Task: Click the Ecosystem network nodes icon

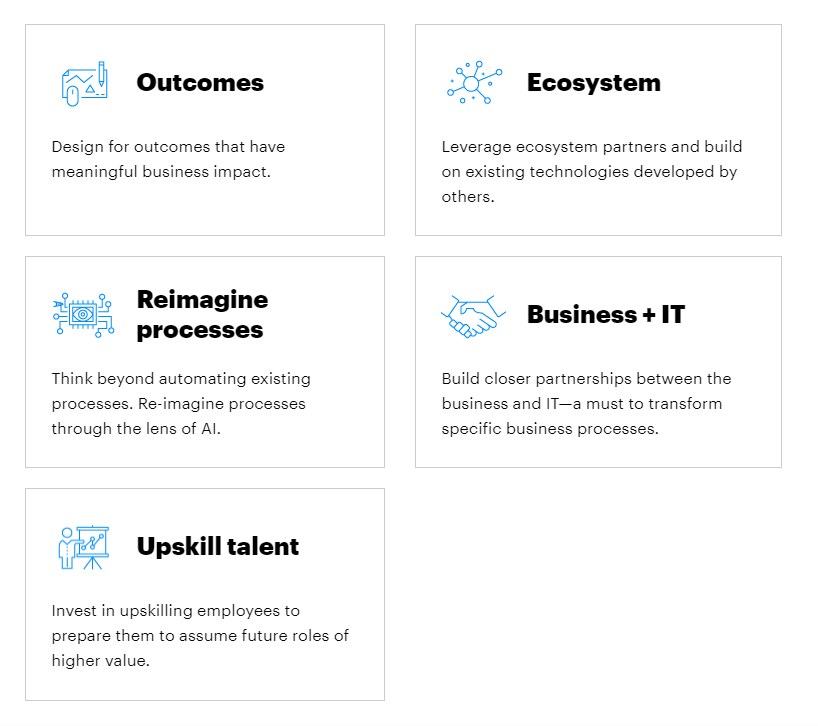Action: tap(474, 82)
